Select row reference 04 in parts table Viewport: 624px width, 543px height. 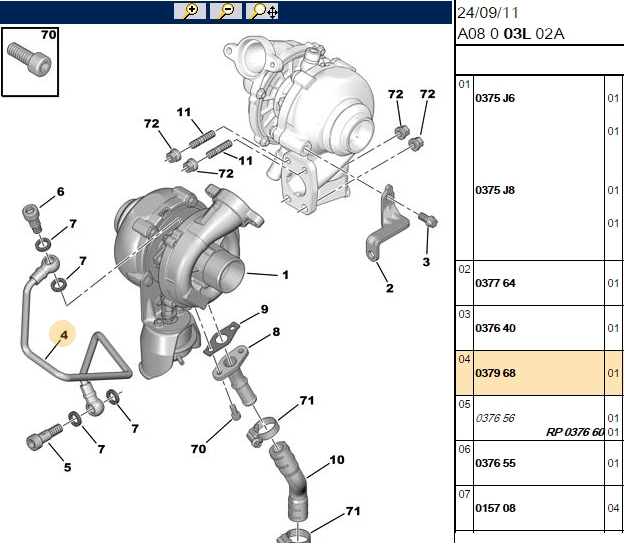coord(464,359)
